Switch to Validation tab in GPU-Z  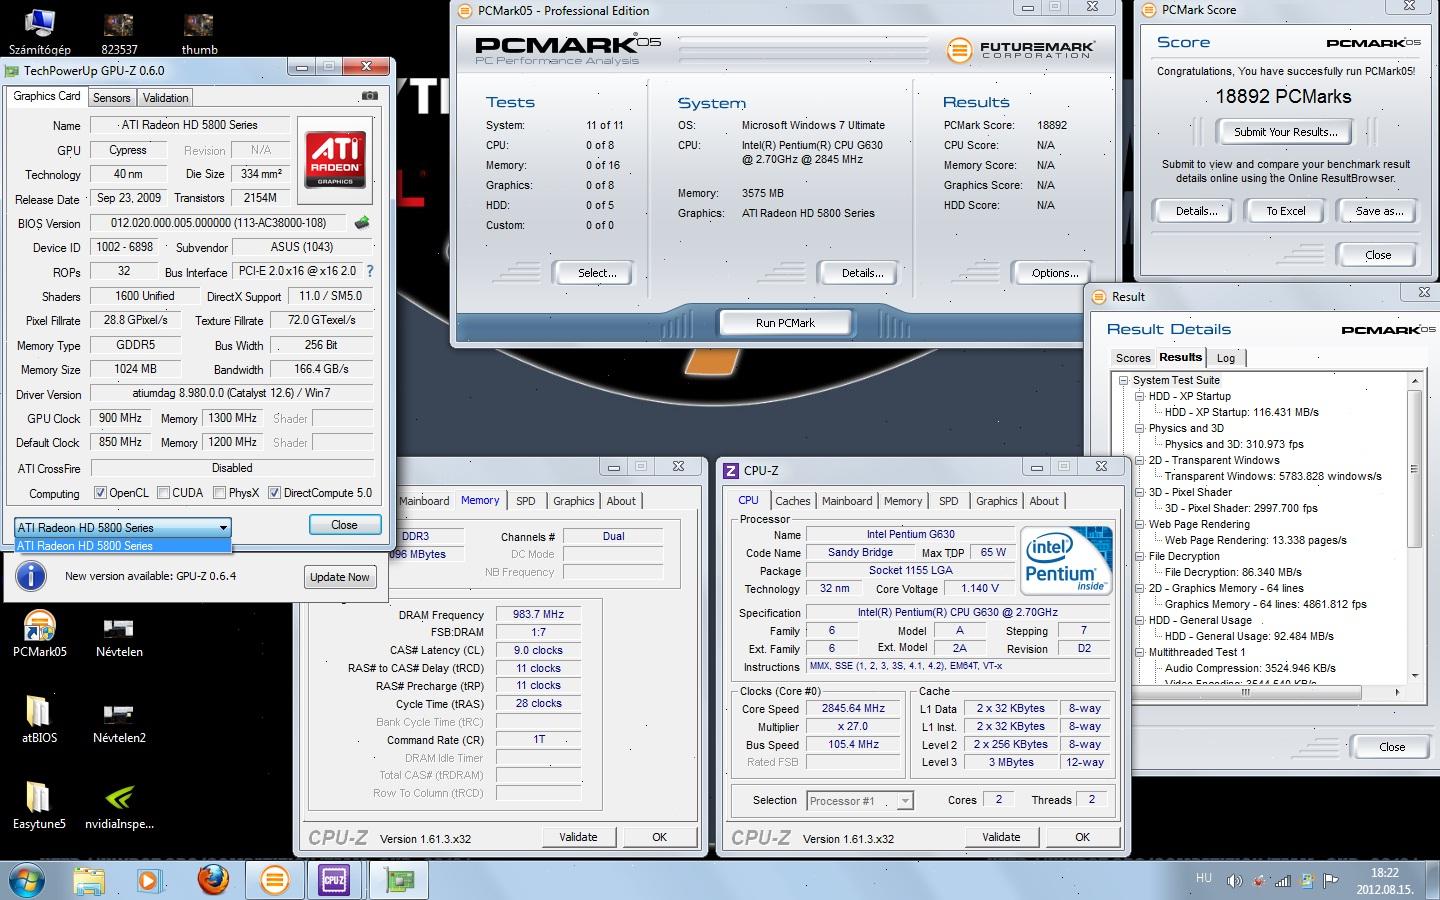(x=165, y=98)
